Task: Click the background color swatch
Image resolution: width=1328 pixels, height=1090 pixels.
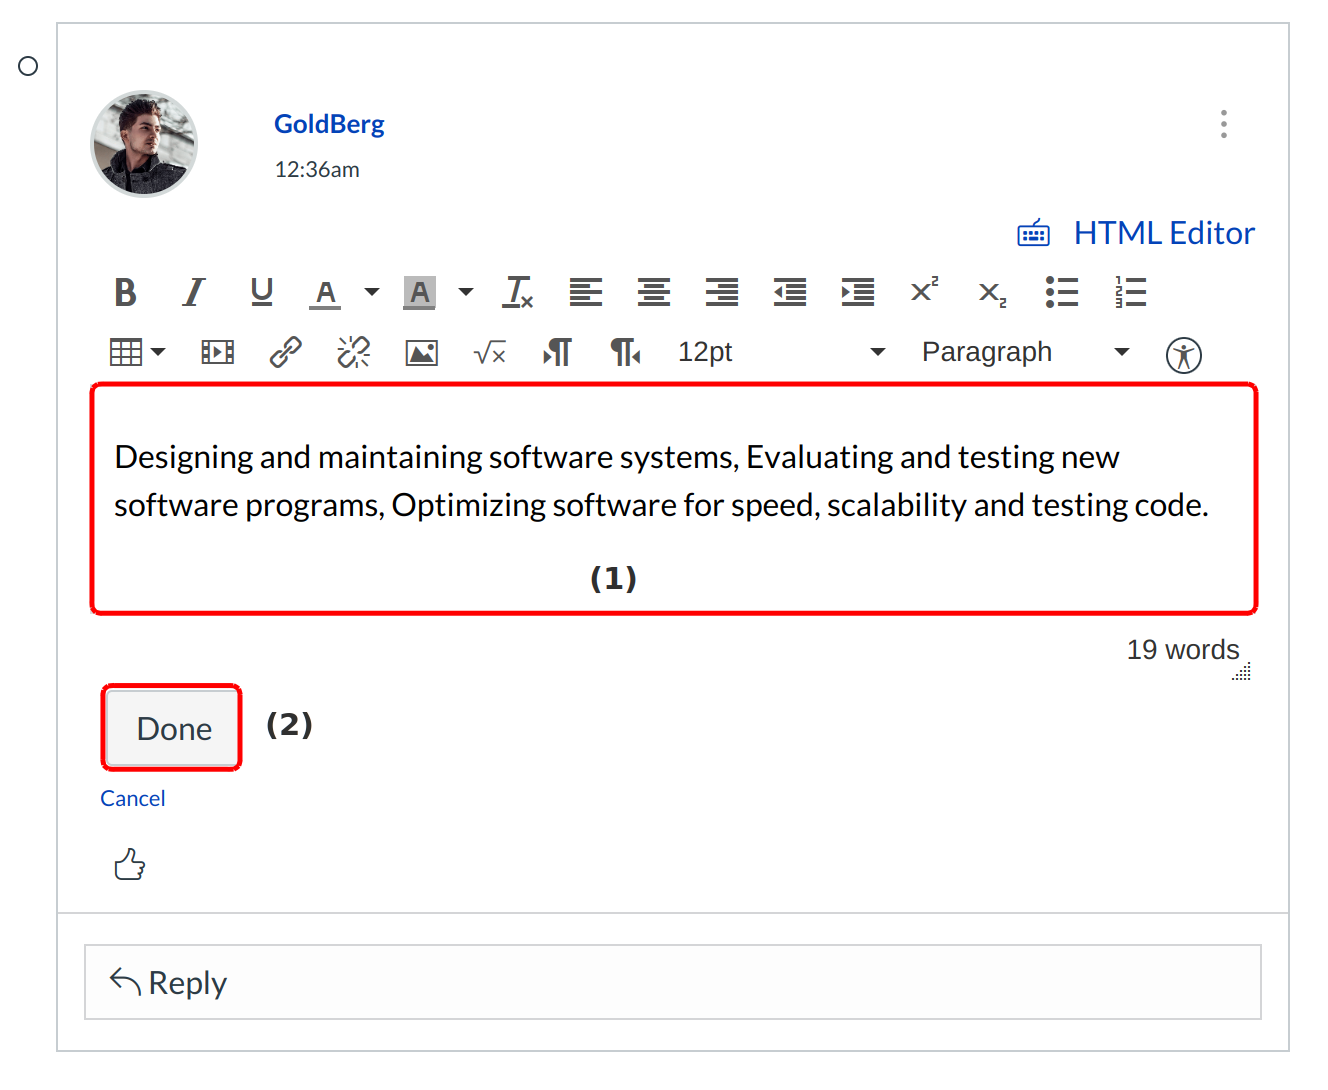Action: (x=420, y=293)
